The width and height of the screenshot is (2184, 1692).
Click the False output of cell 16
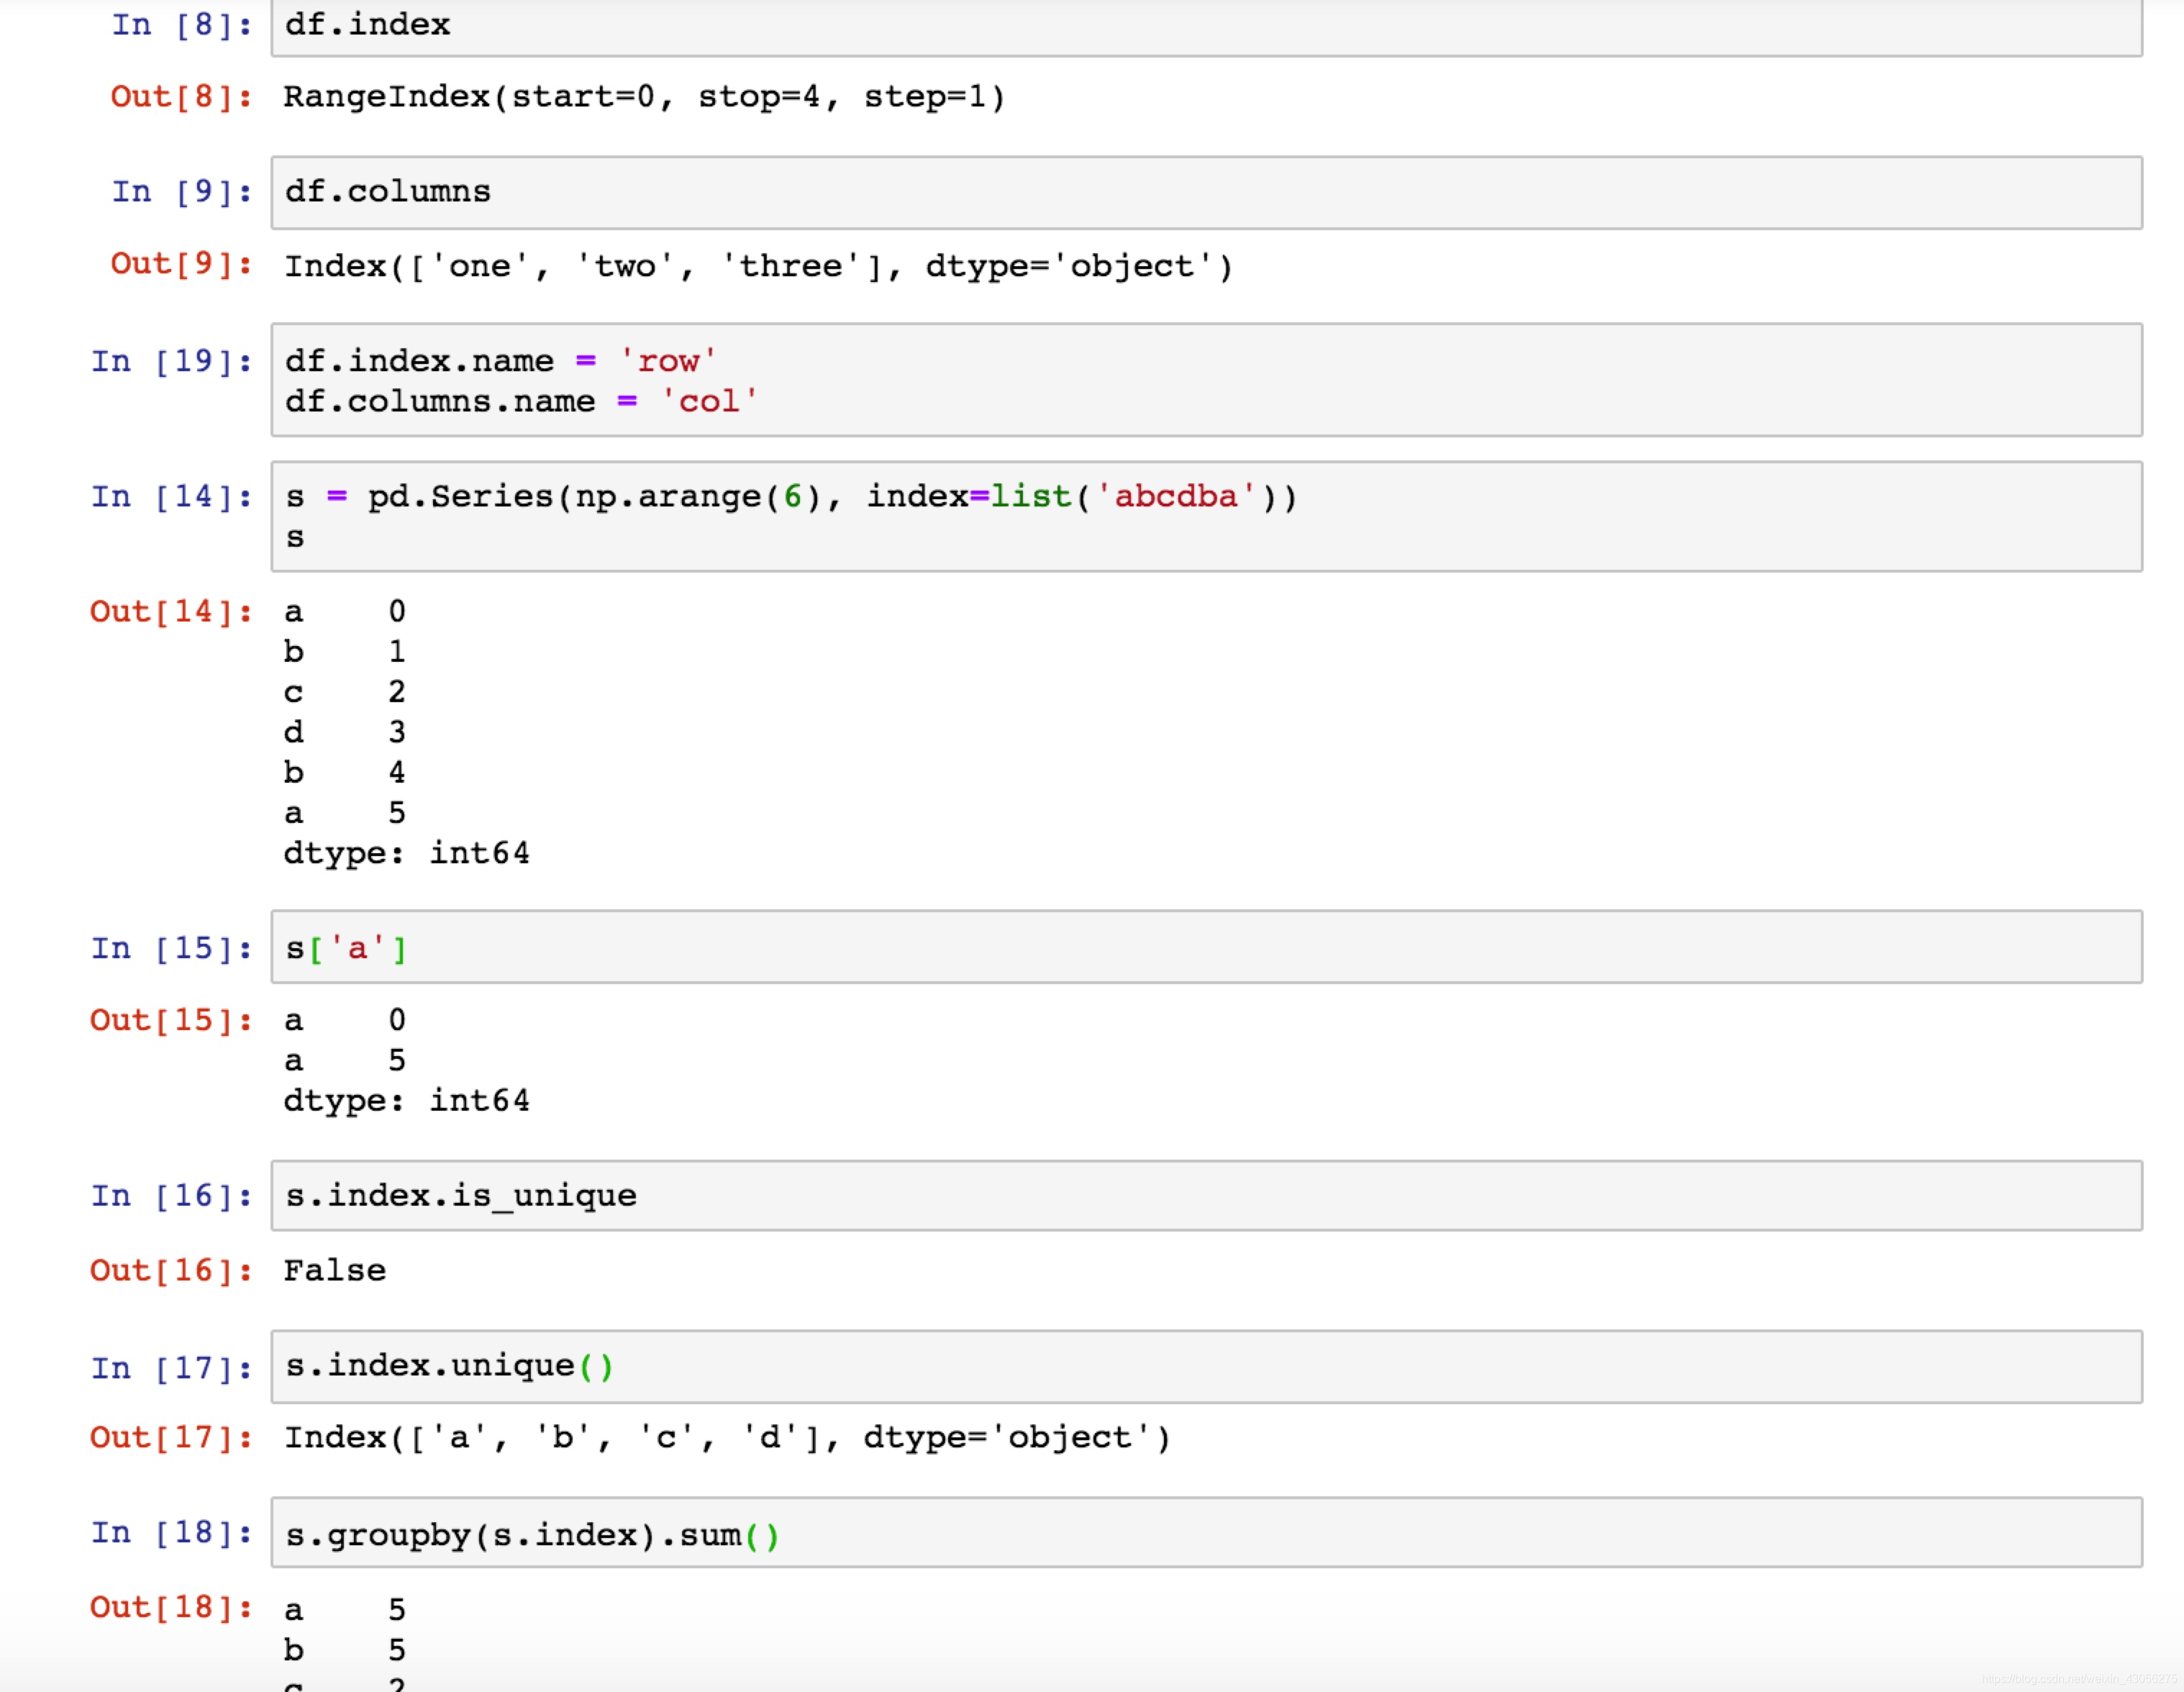pos(335,1271)
